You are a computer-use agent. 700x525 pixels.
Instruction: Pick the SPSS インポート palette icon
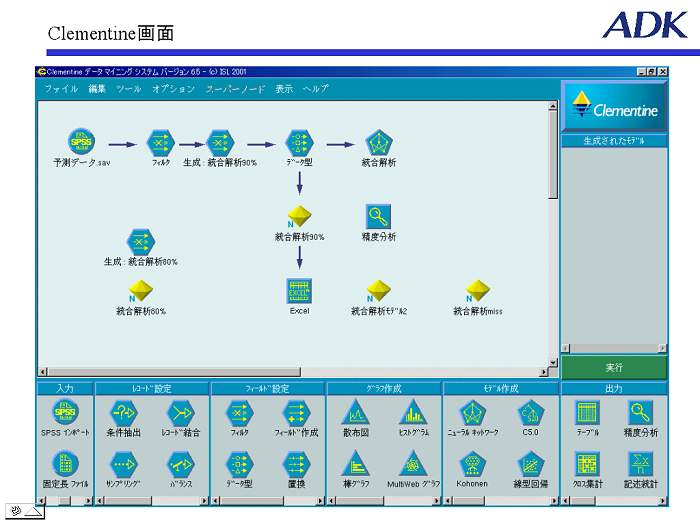tap(66, 412)
